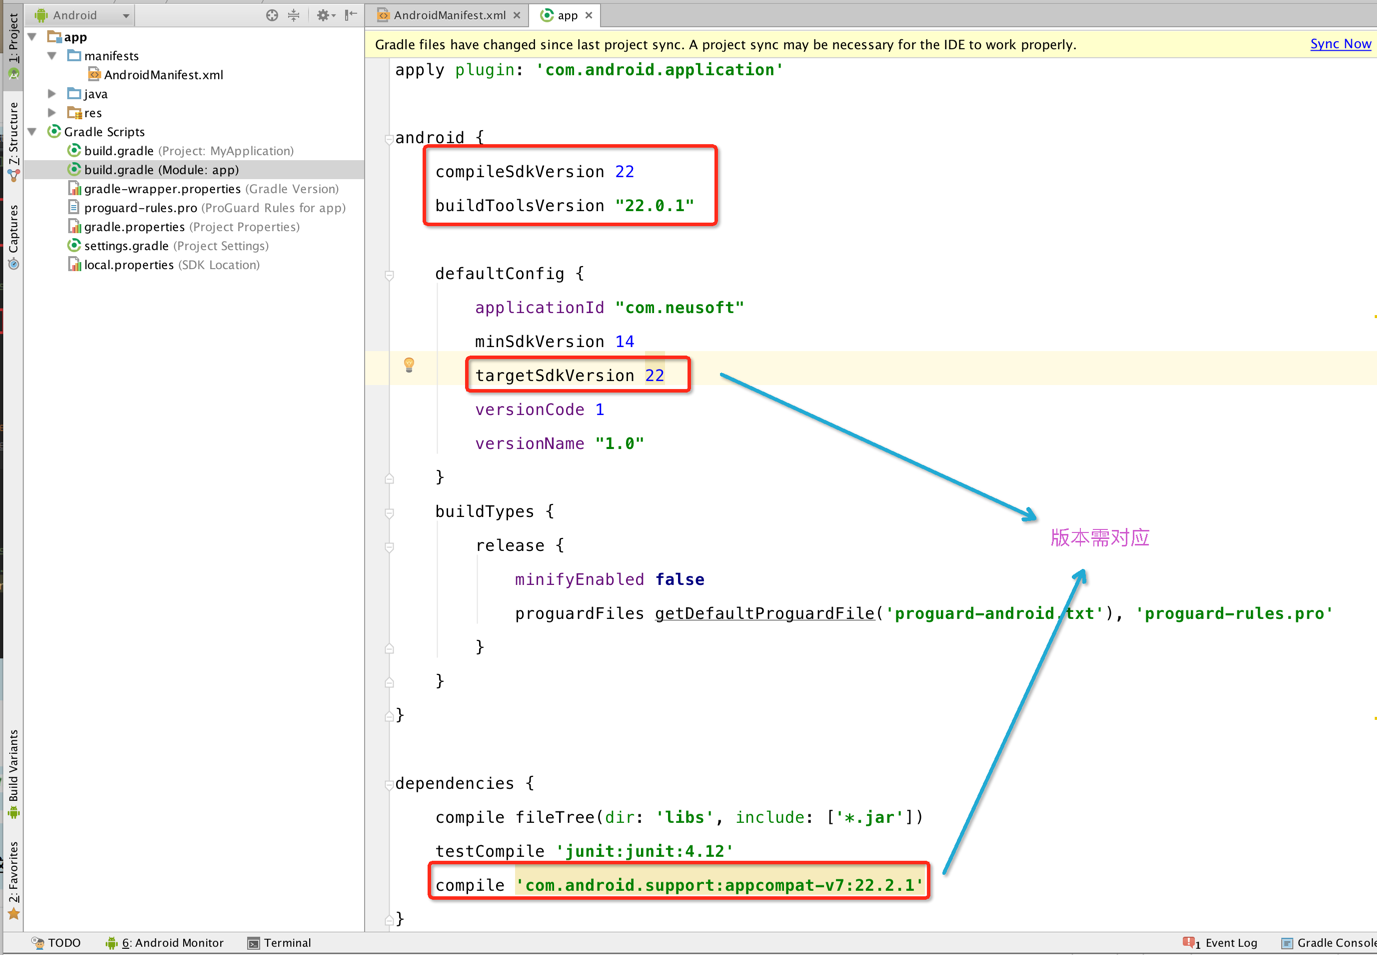This screenshot has height=955, width=1377.
Task: Open the TODO tool window
Action: tap(56, 943)
